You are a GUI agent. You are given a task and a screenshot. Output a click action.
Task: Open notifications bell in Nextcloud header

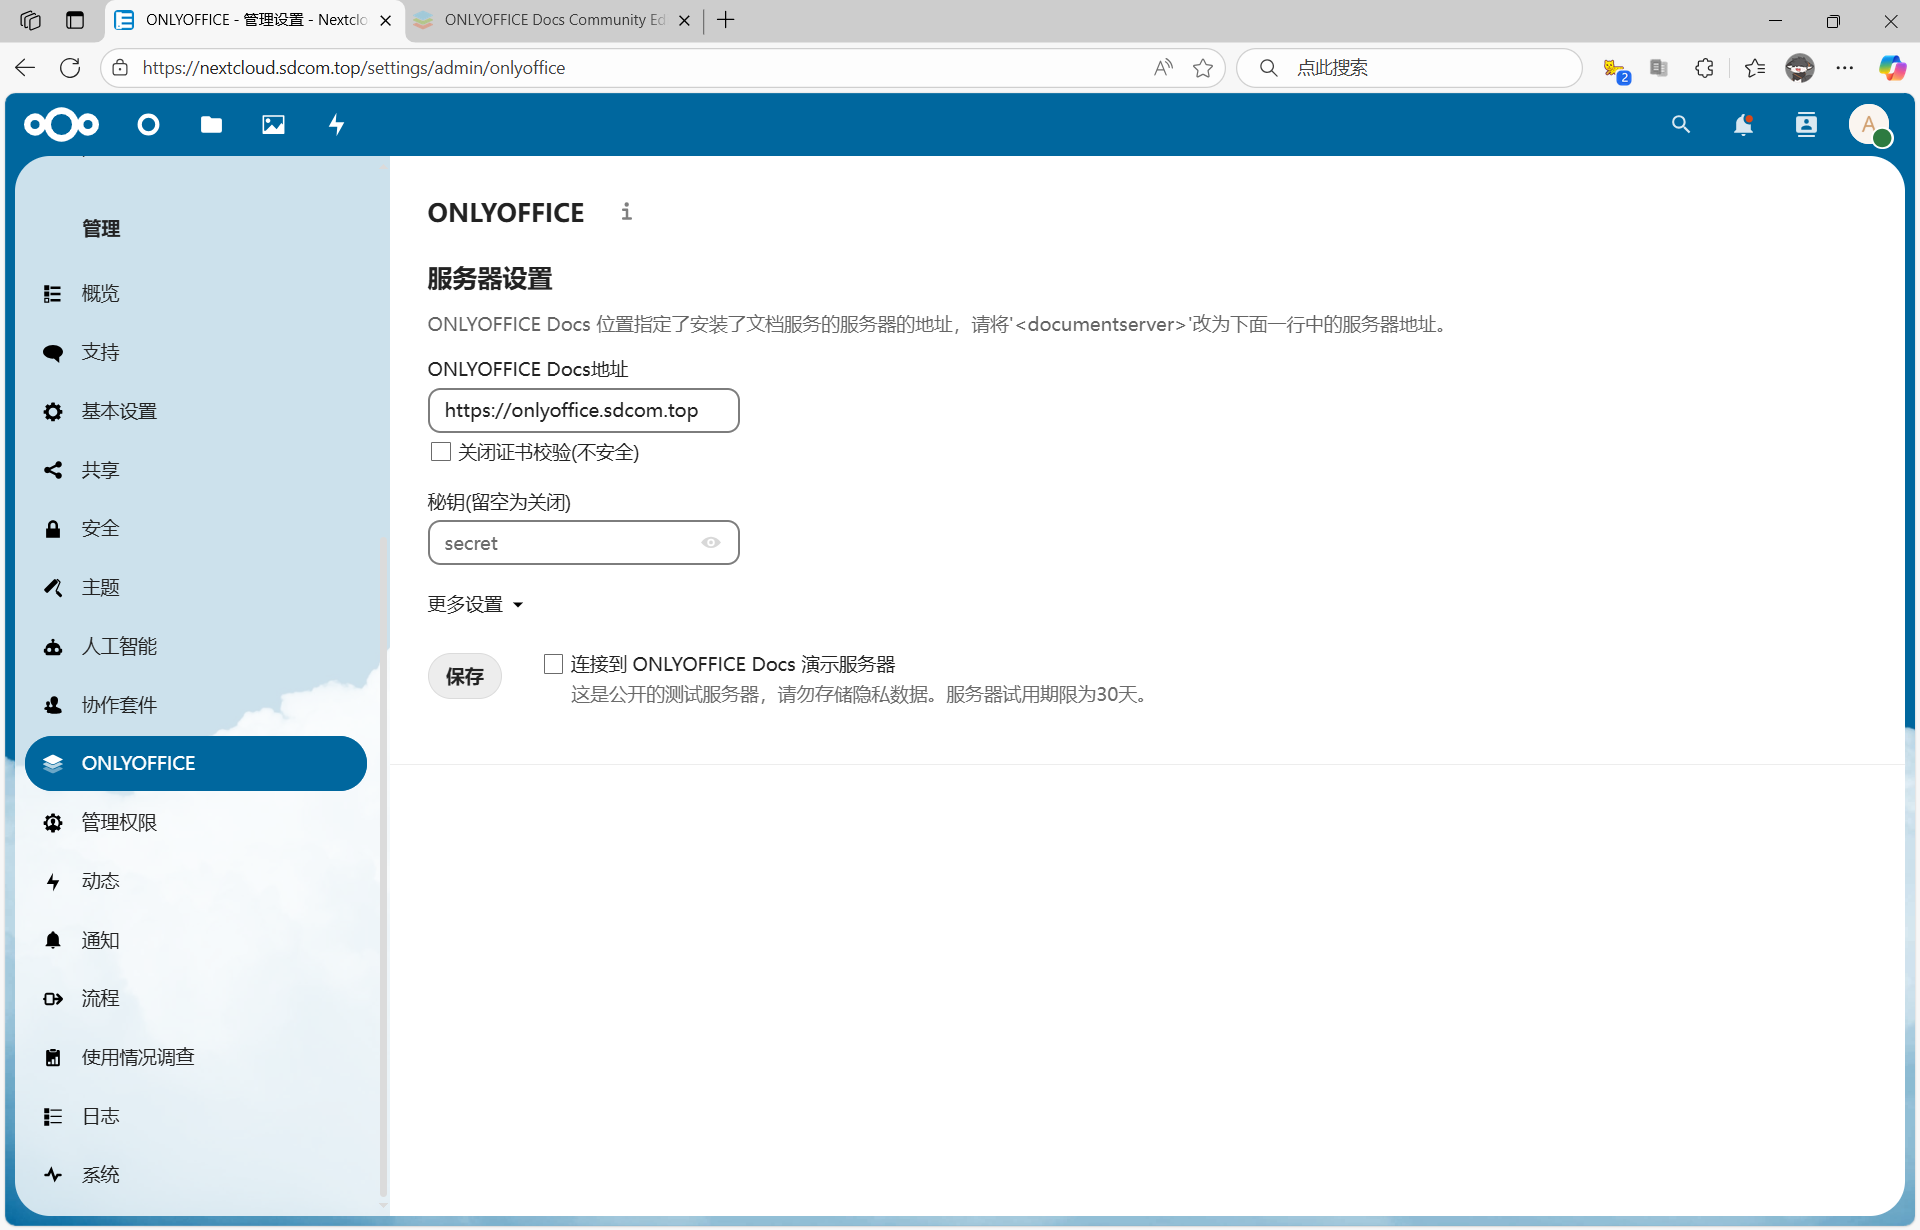(1743, 125)
